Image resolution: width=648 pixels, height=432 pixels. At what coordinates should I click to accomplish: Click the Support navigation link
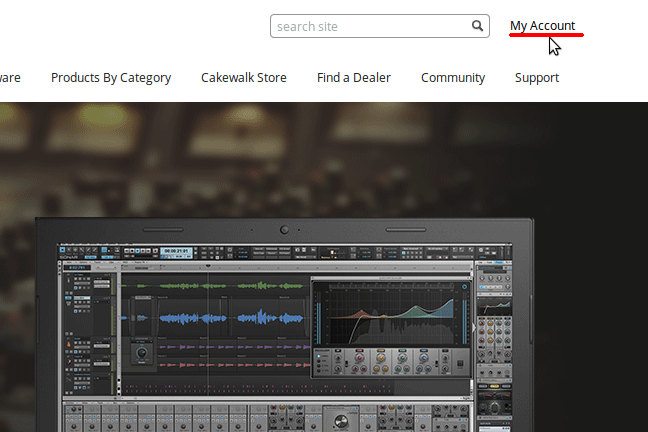click(x=536, y=78)
